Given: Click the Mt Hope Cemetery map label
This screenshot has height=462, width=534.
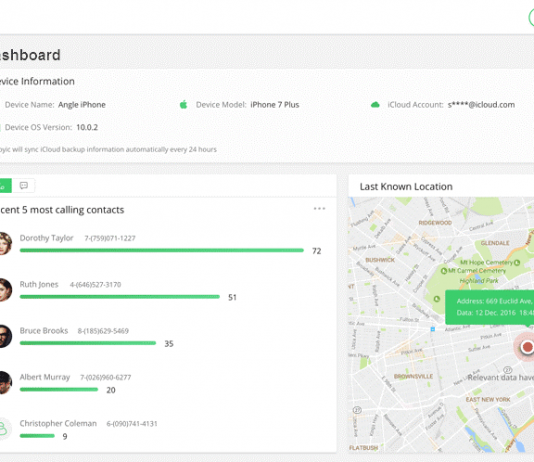Looking at the screenshot, I should point(486,262).
